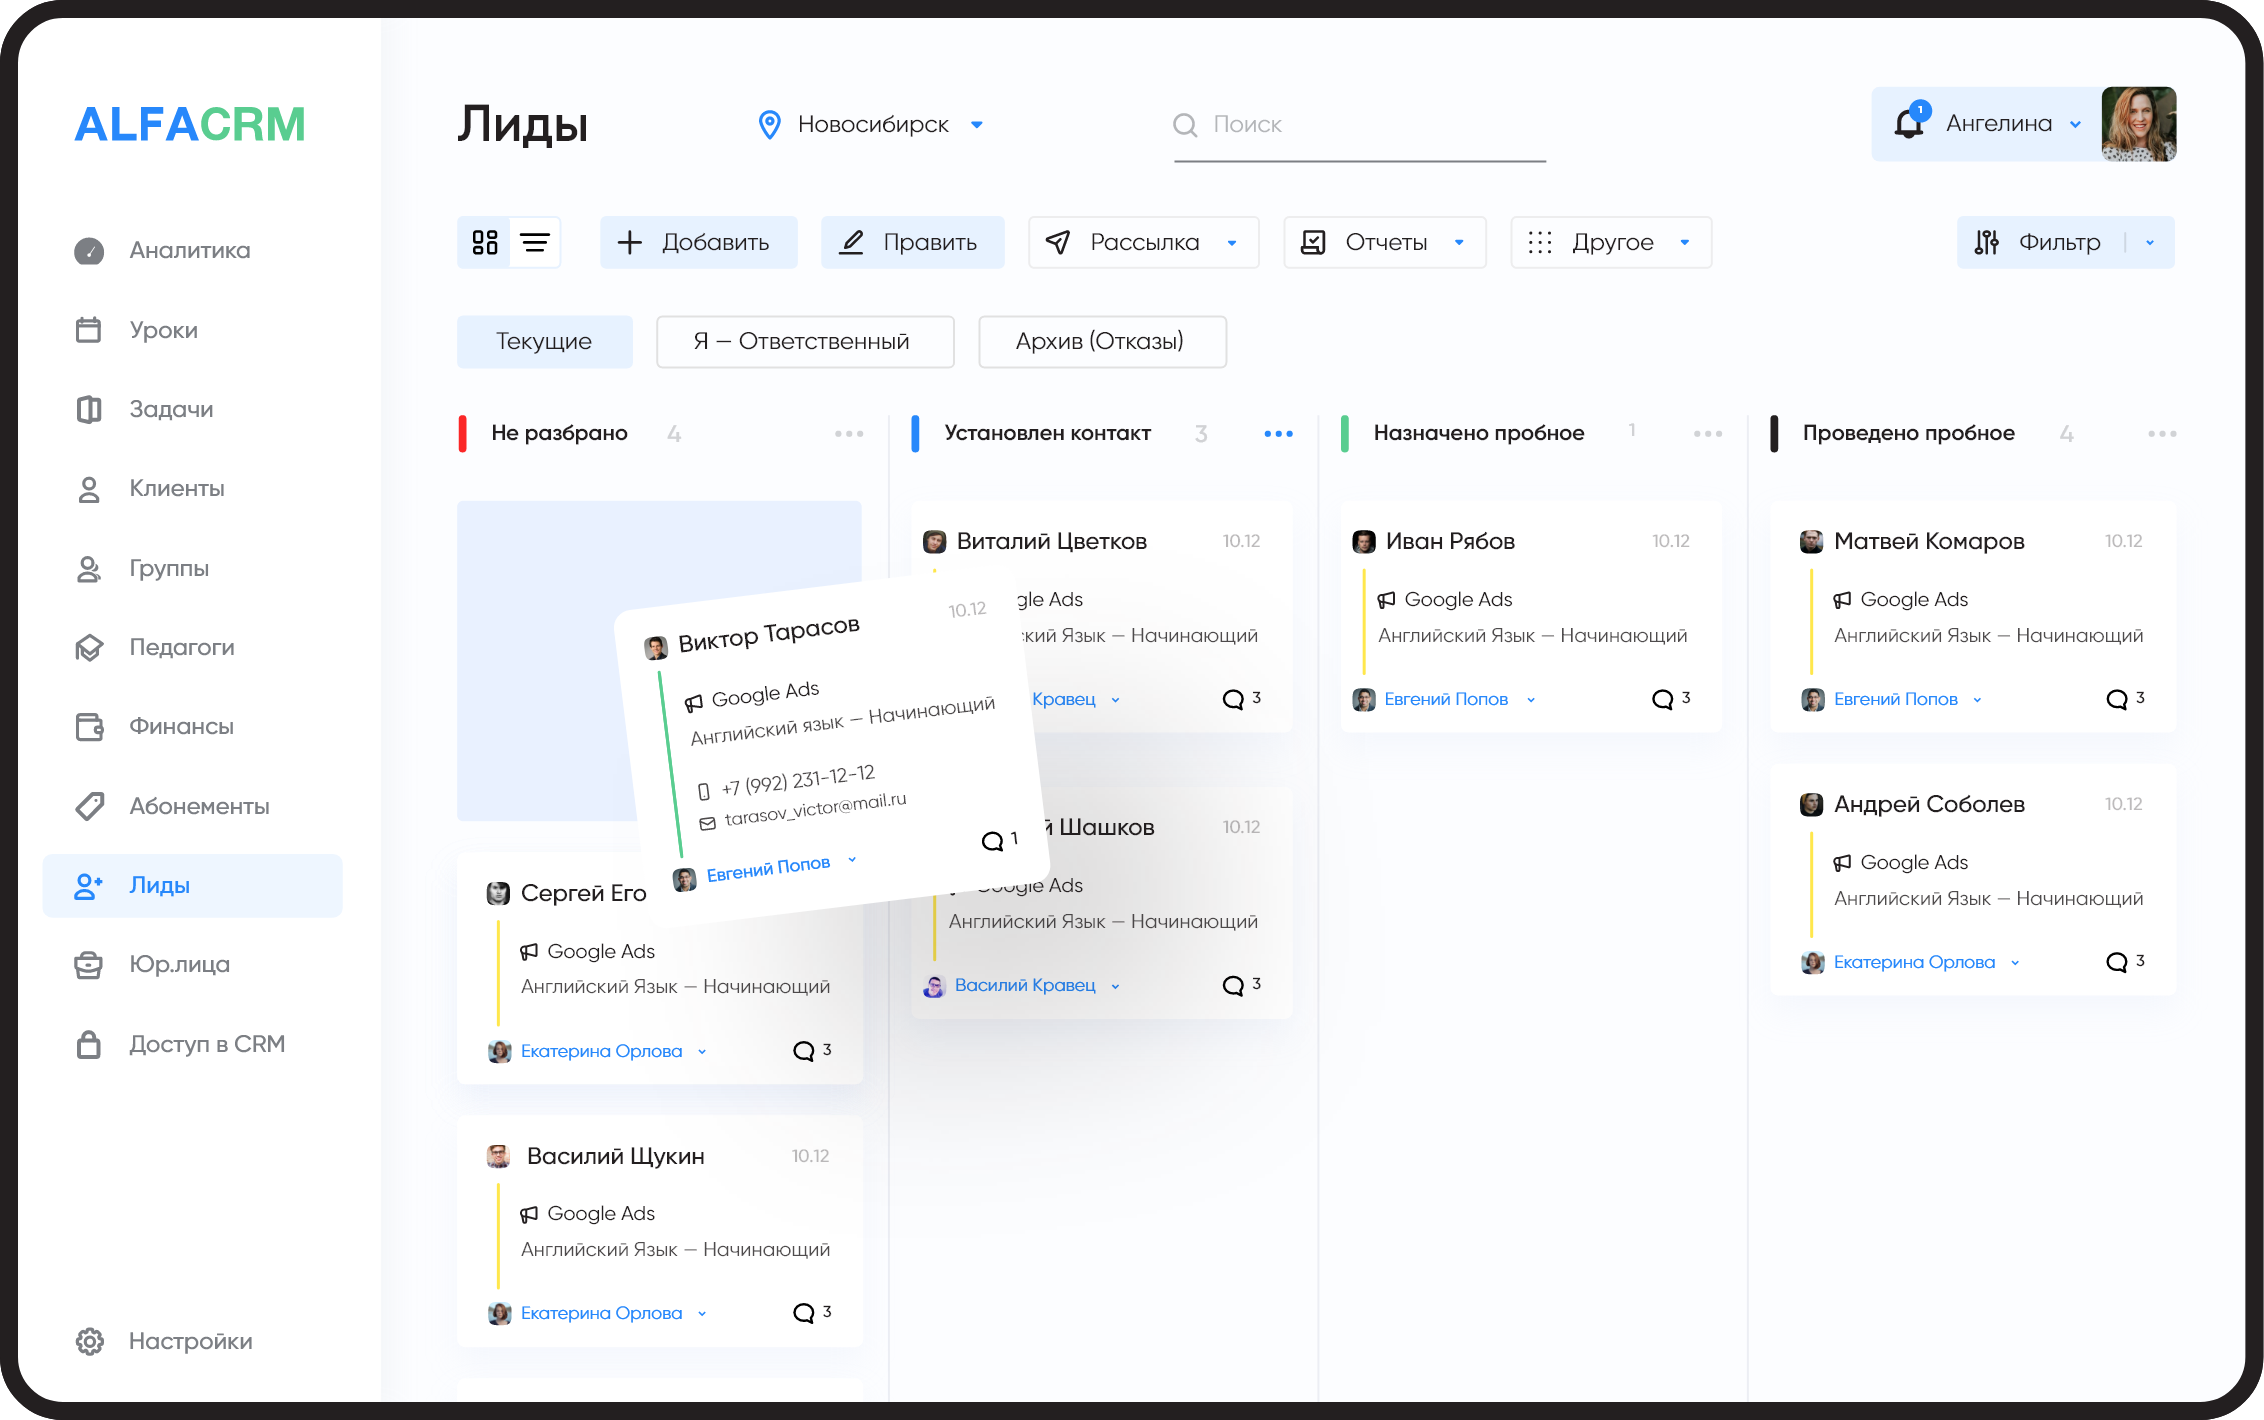
Task: Expand assignee Евгений Попов on Иван Рябов card
Action: coord(1530,699)
